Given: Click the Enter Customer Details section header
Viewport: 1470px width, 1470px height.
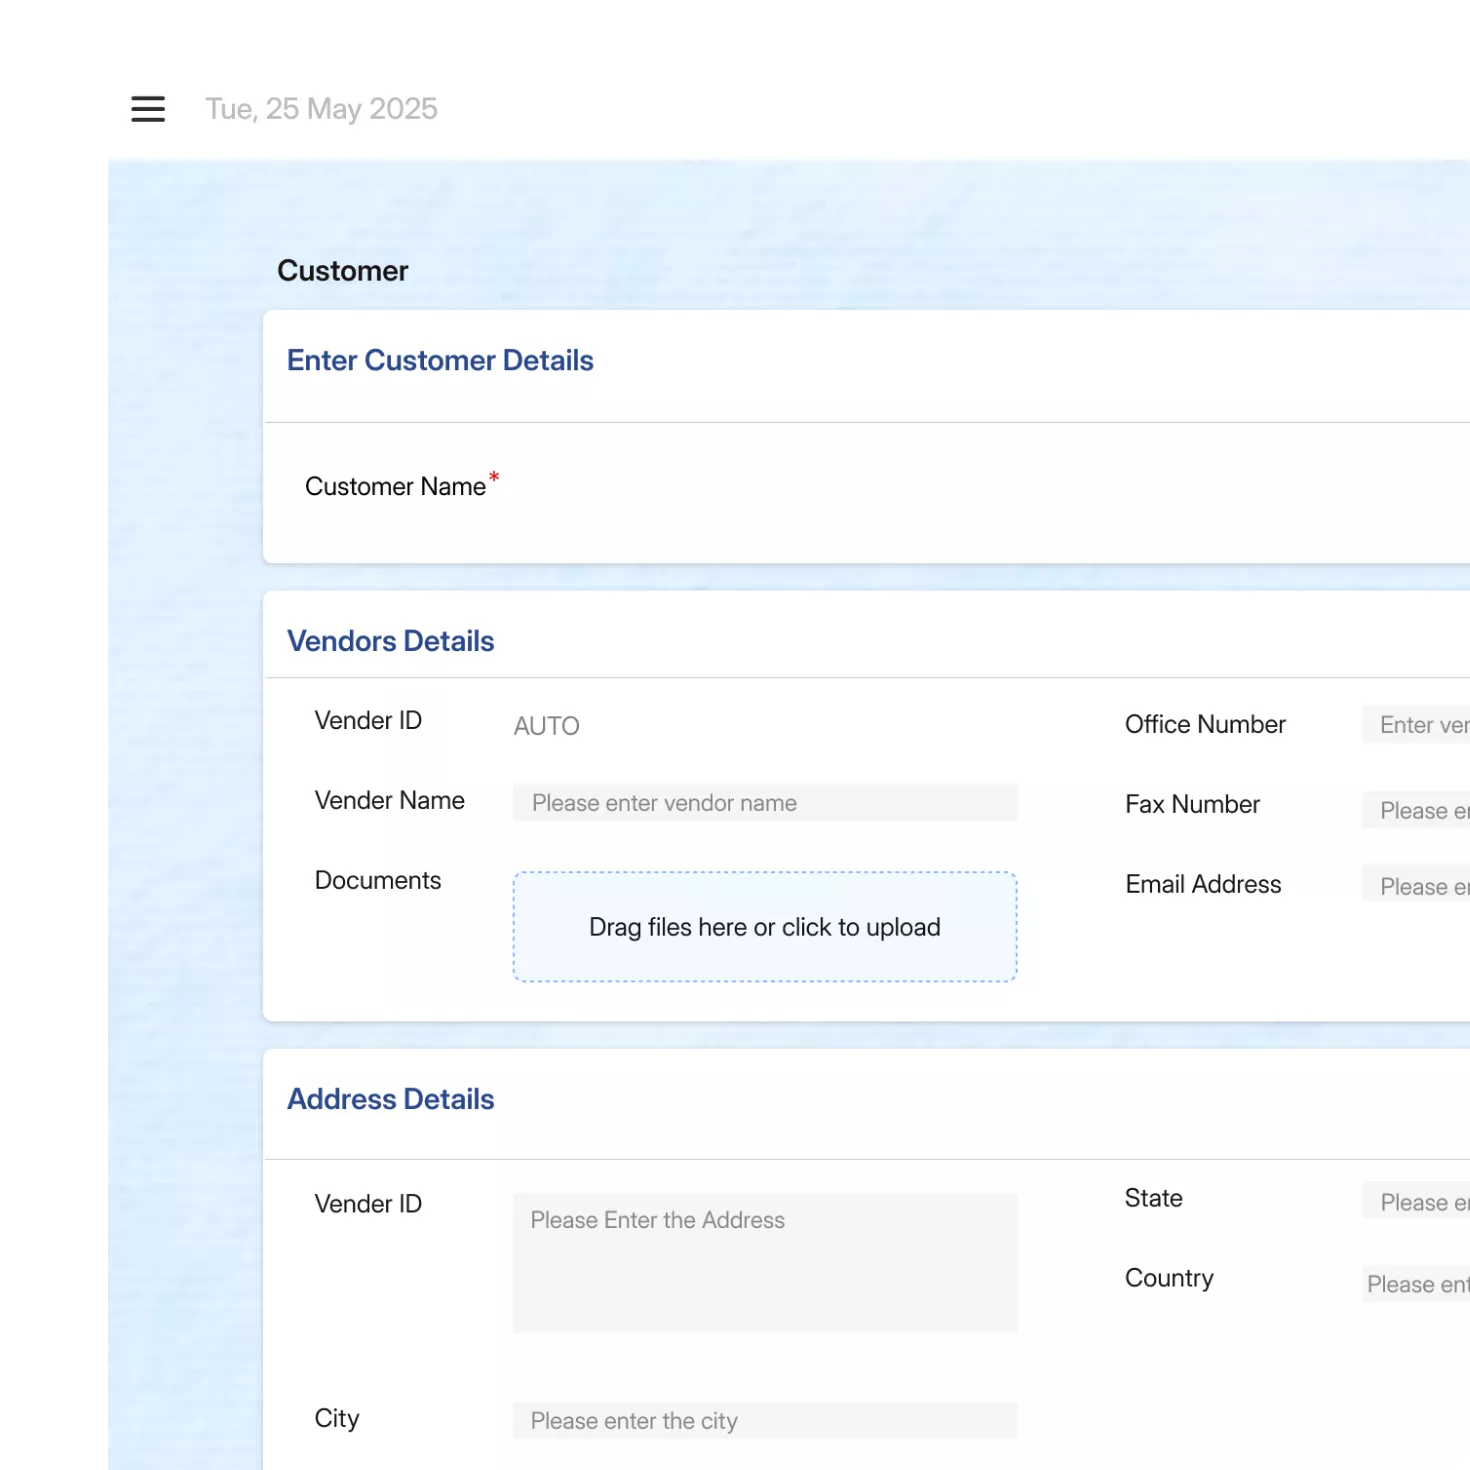Looking at the screenshot, I should pos(440,361).
